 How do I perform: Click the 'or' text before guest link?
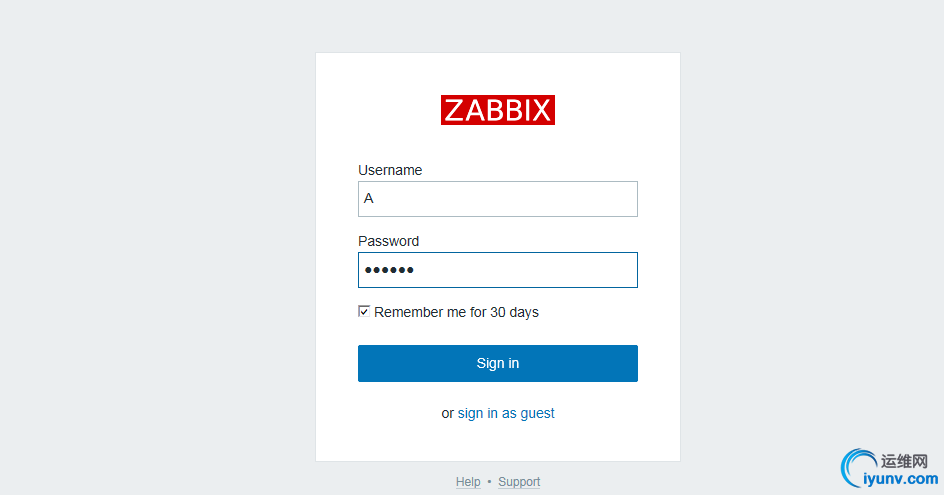448,413
